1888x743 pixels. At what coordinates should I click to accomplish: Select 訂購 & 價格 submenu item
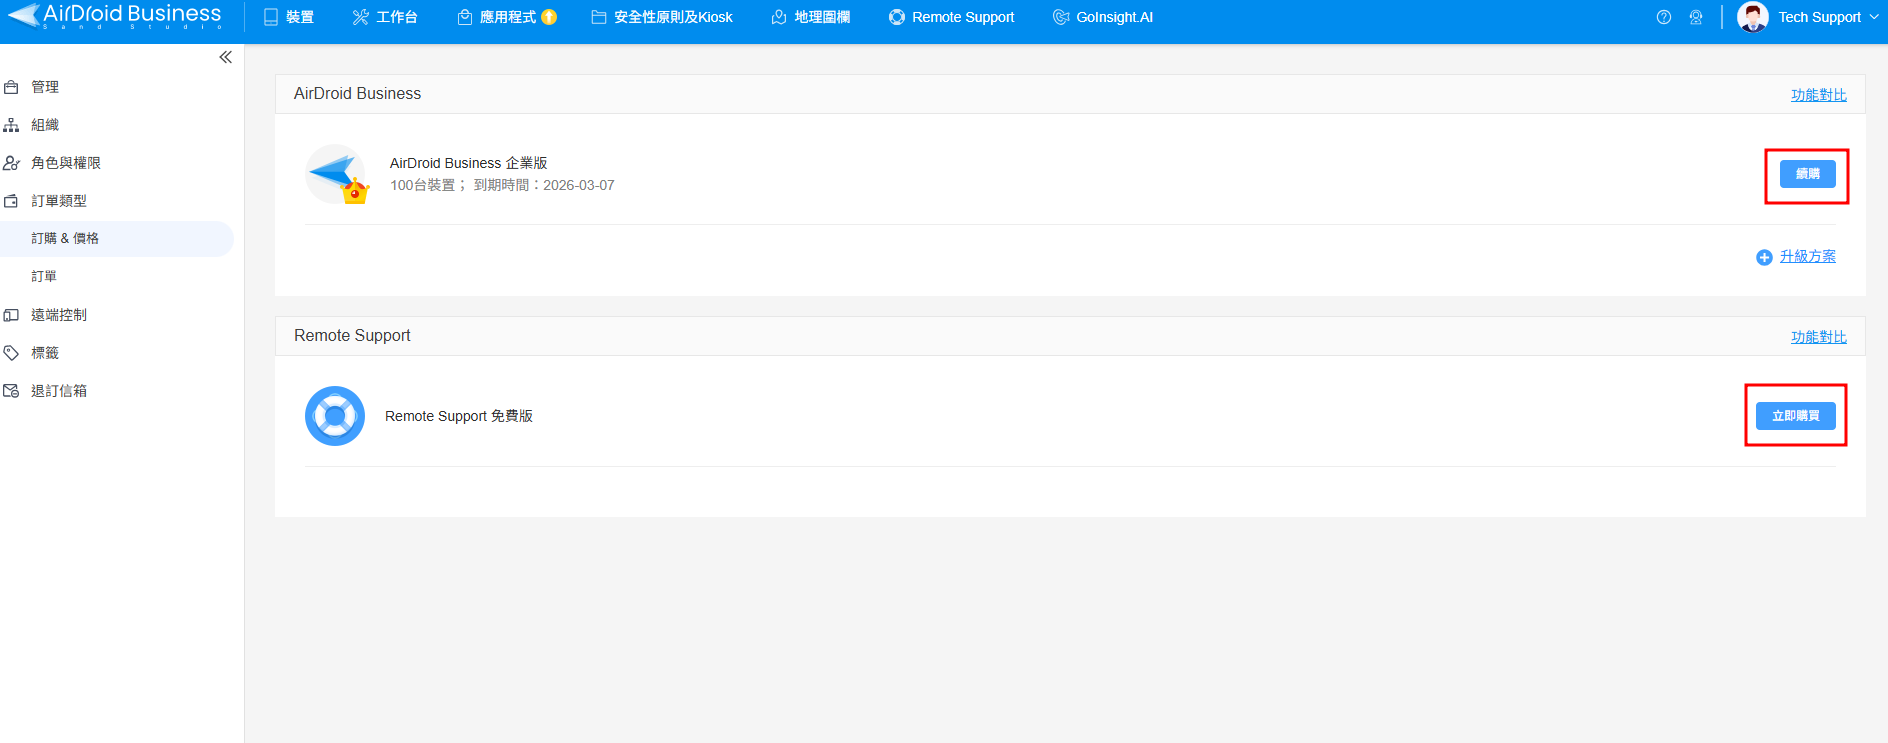pos(117,239)
